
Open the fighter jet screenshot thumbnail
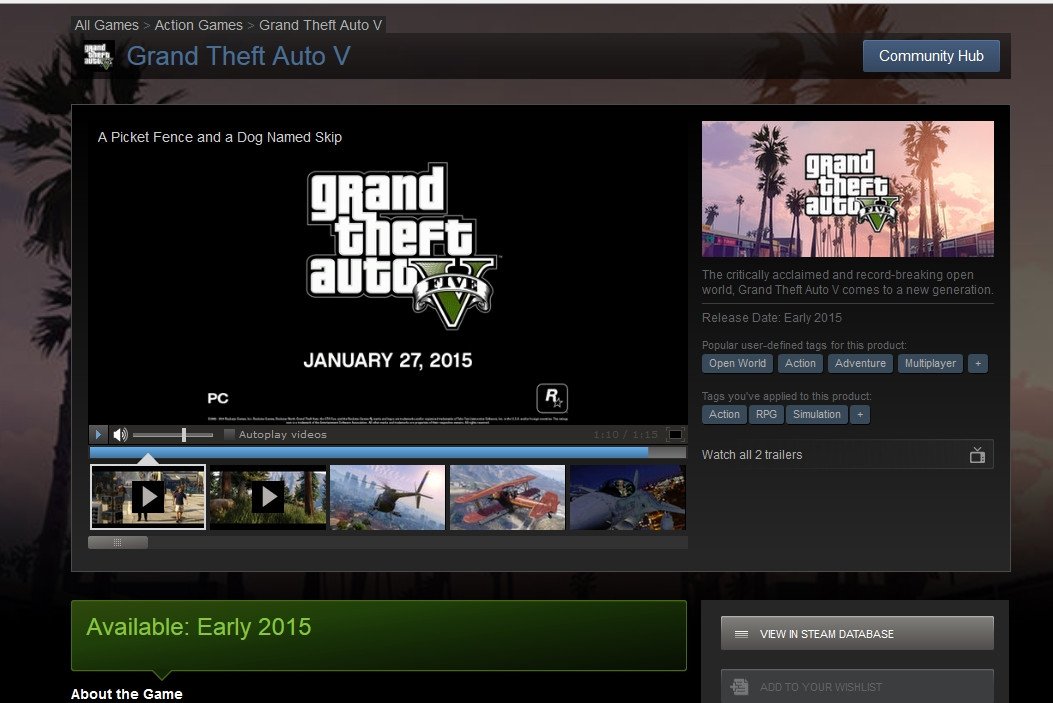[627, 498]
